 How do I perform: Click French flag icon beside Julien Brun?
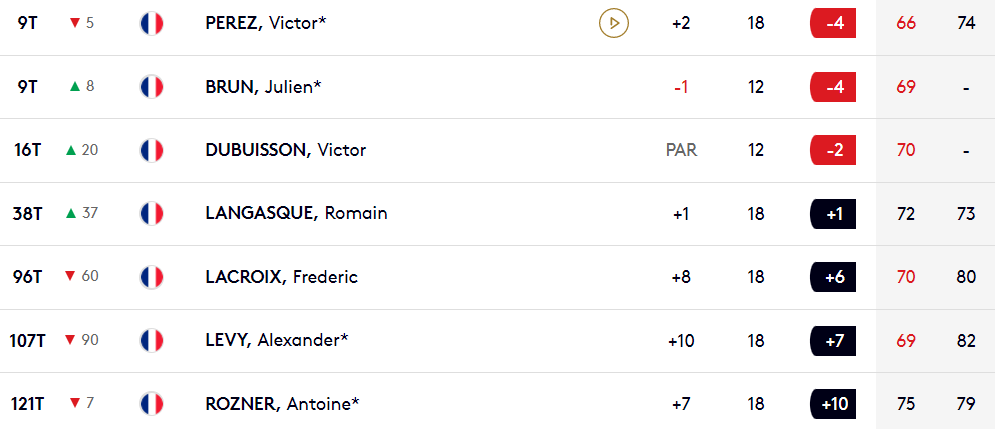(x=152, y=87)
